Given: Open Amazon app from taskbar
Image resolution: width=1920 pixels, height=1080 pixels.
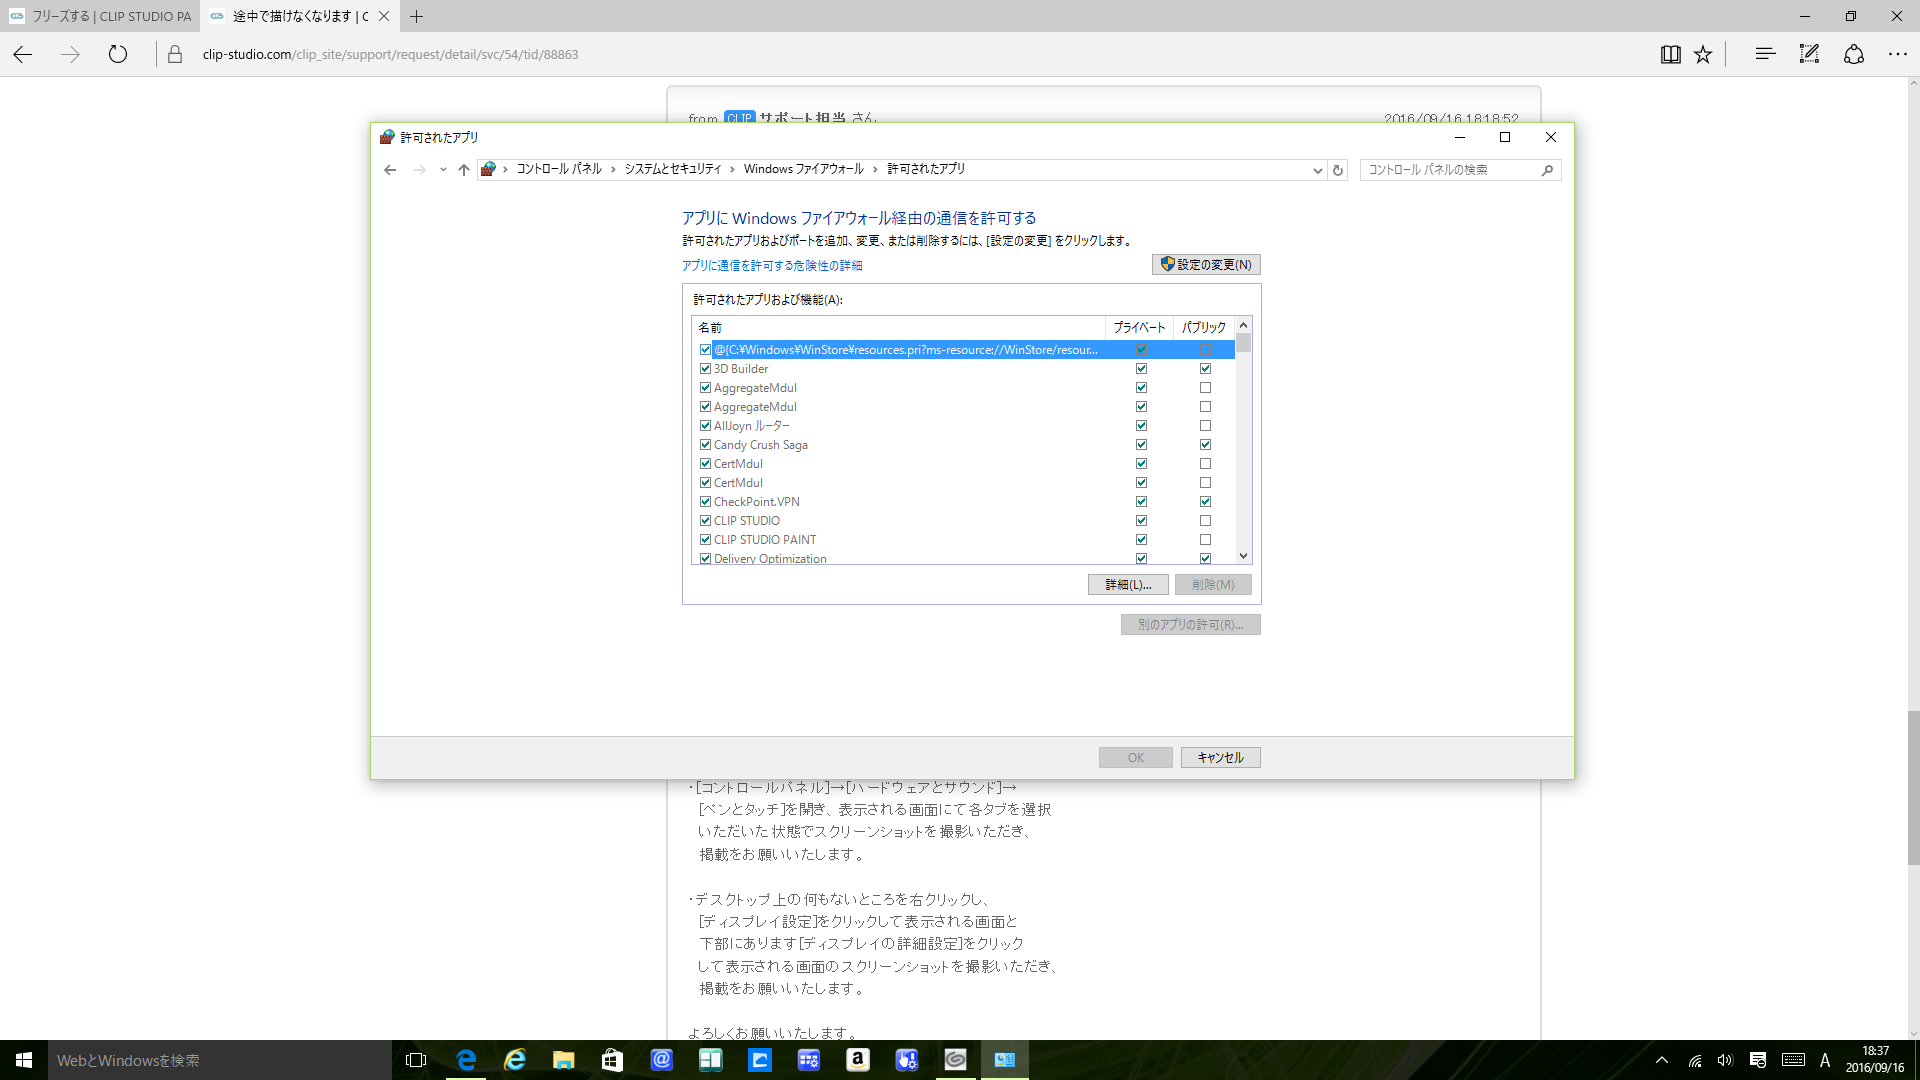Looking at the screenshot, I should [857, 1060].
